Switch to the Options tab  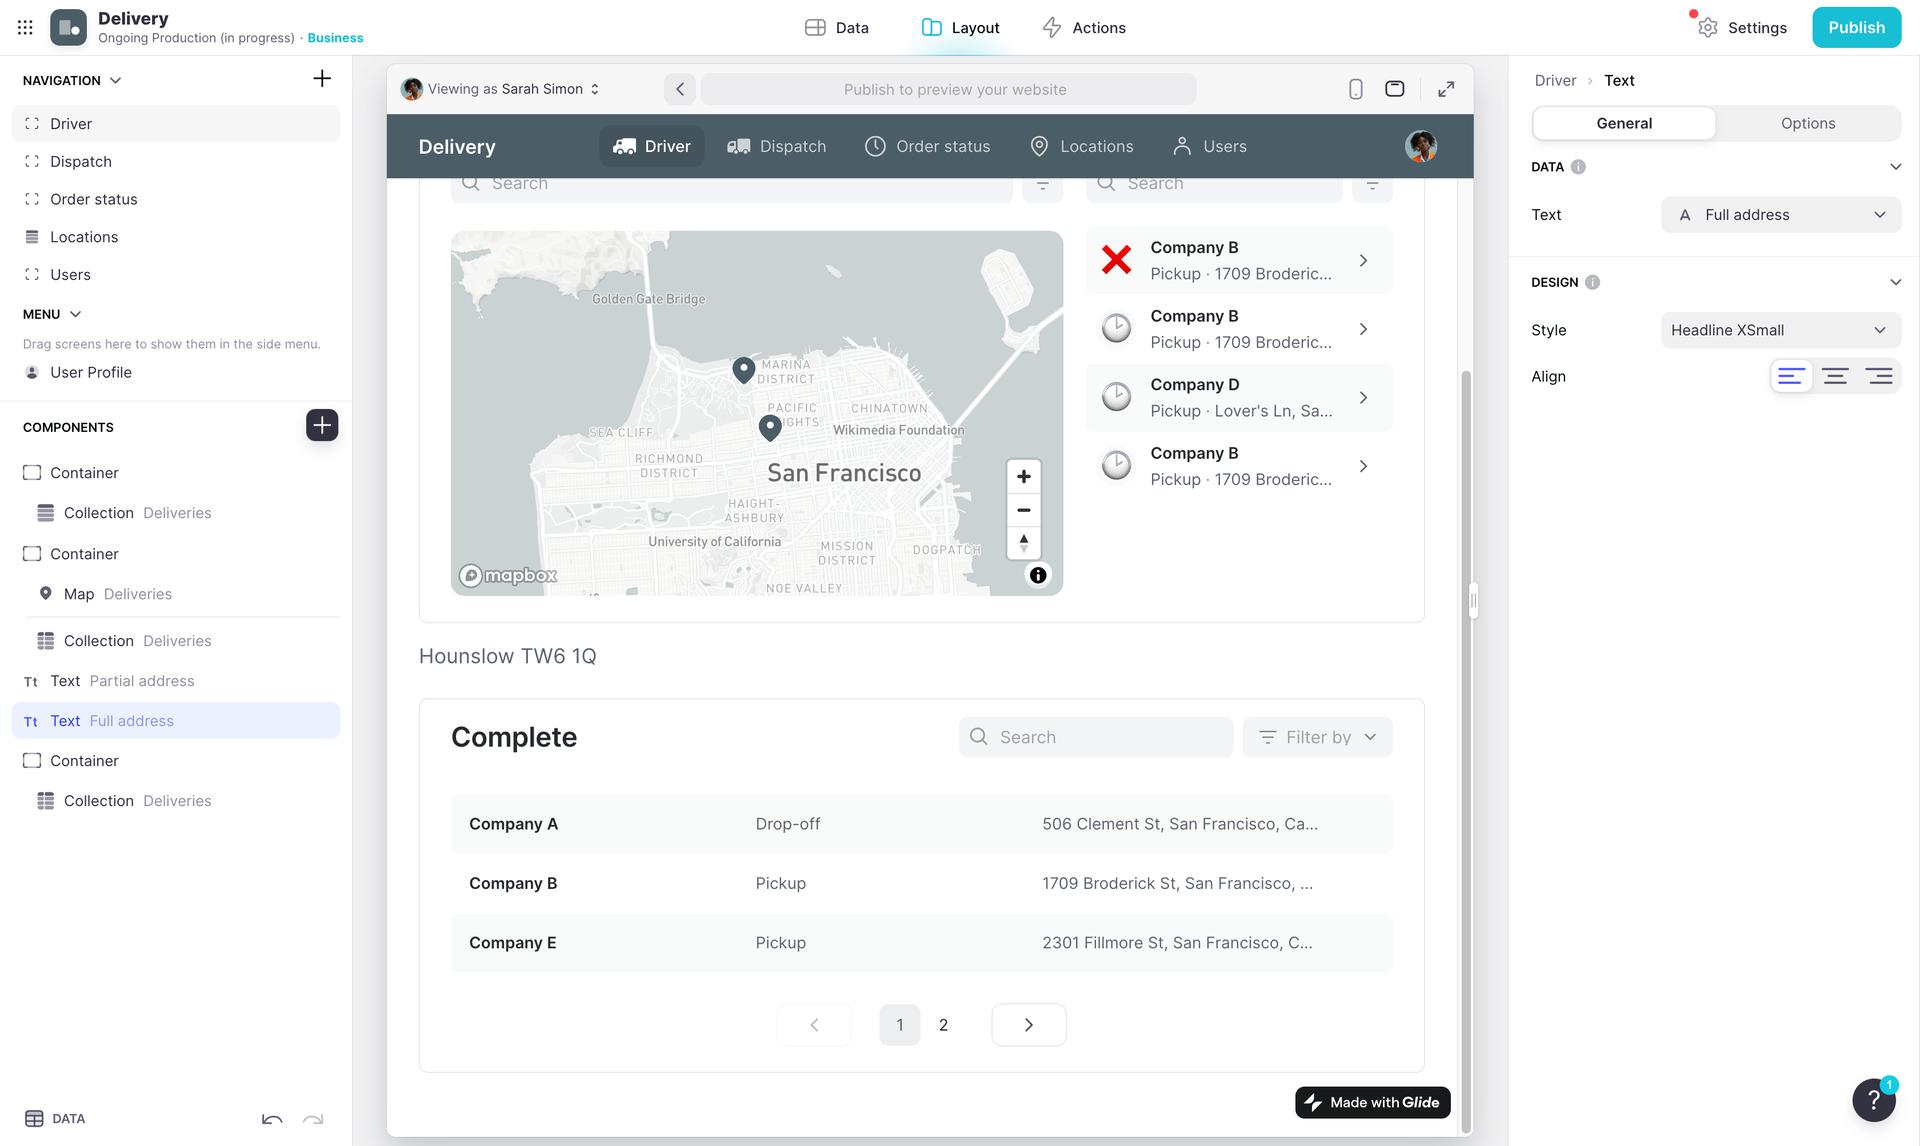point(1807,124)
